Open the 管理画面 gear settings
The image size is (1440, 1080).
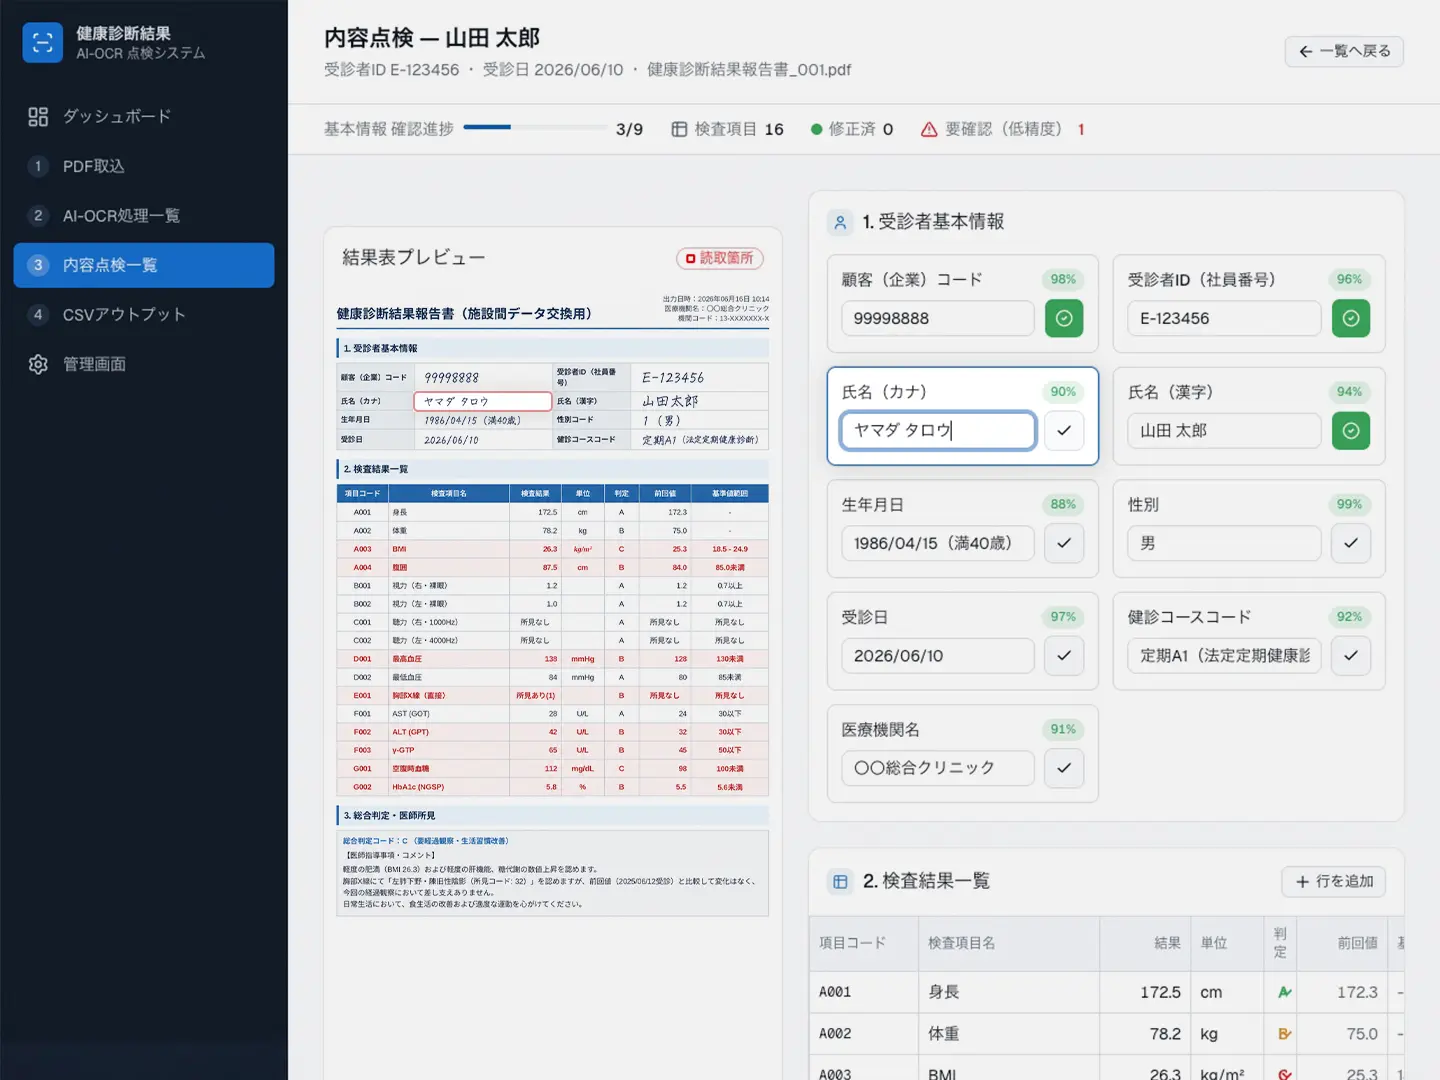38,364
